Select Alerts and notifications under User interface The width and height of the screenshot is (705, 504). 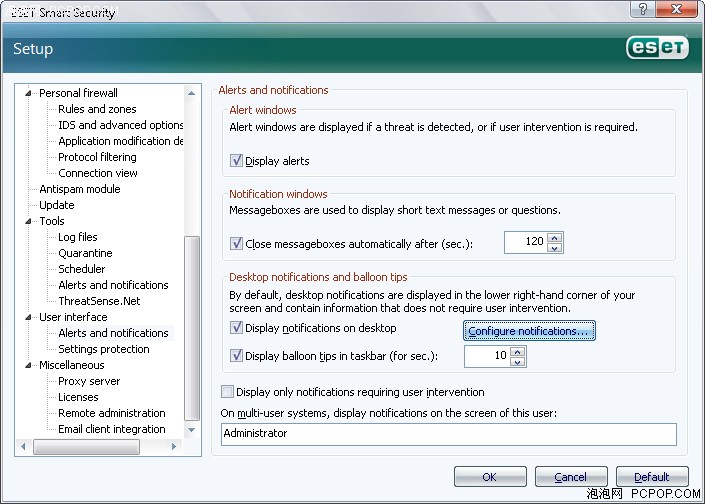[113, 333]
